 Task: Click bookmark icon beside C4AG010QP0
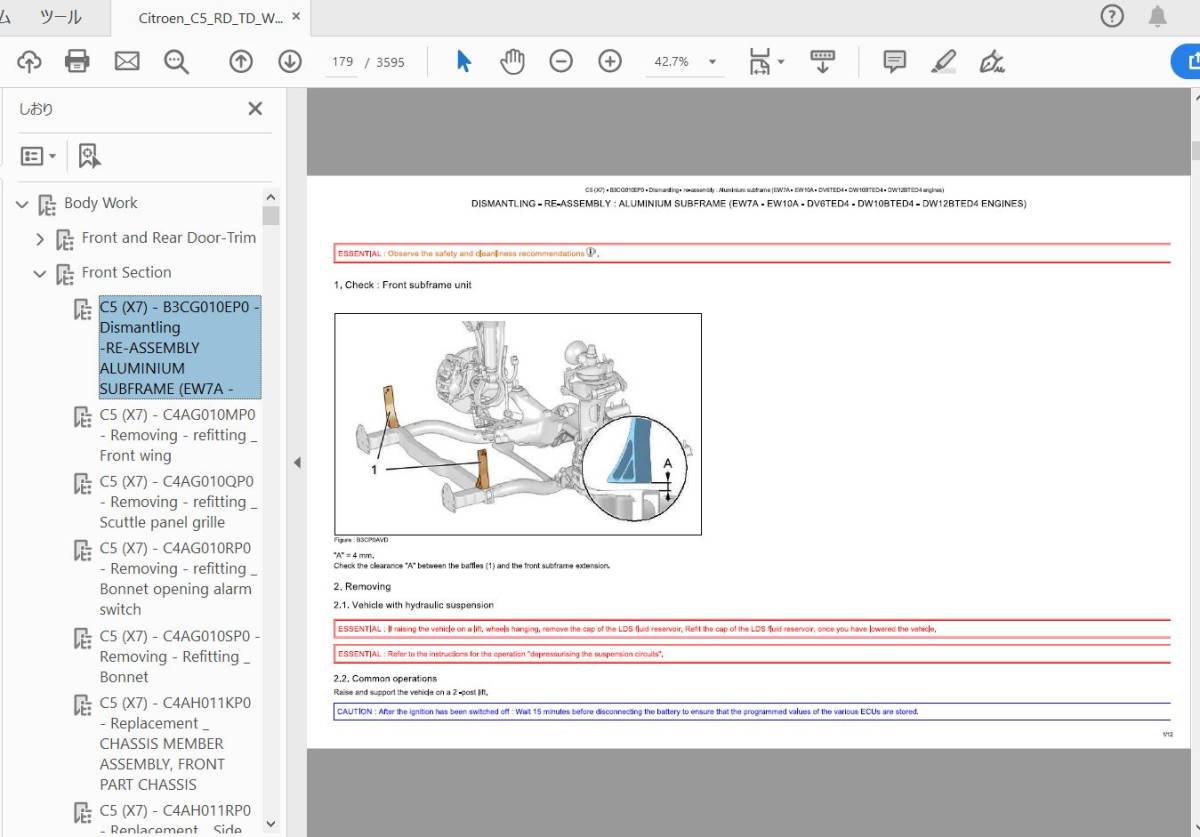(83, 484)
